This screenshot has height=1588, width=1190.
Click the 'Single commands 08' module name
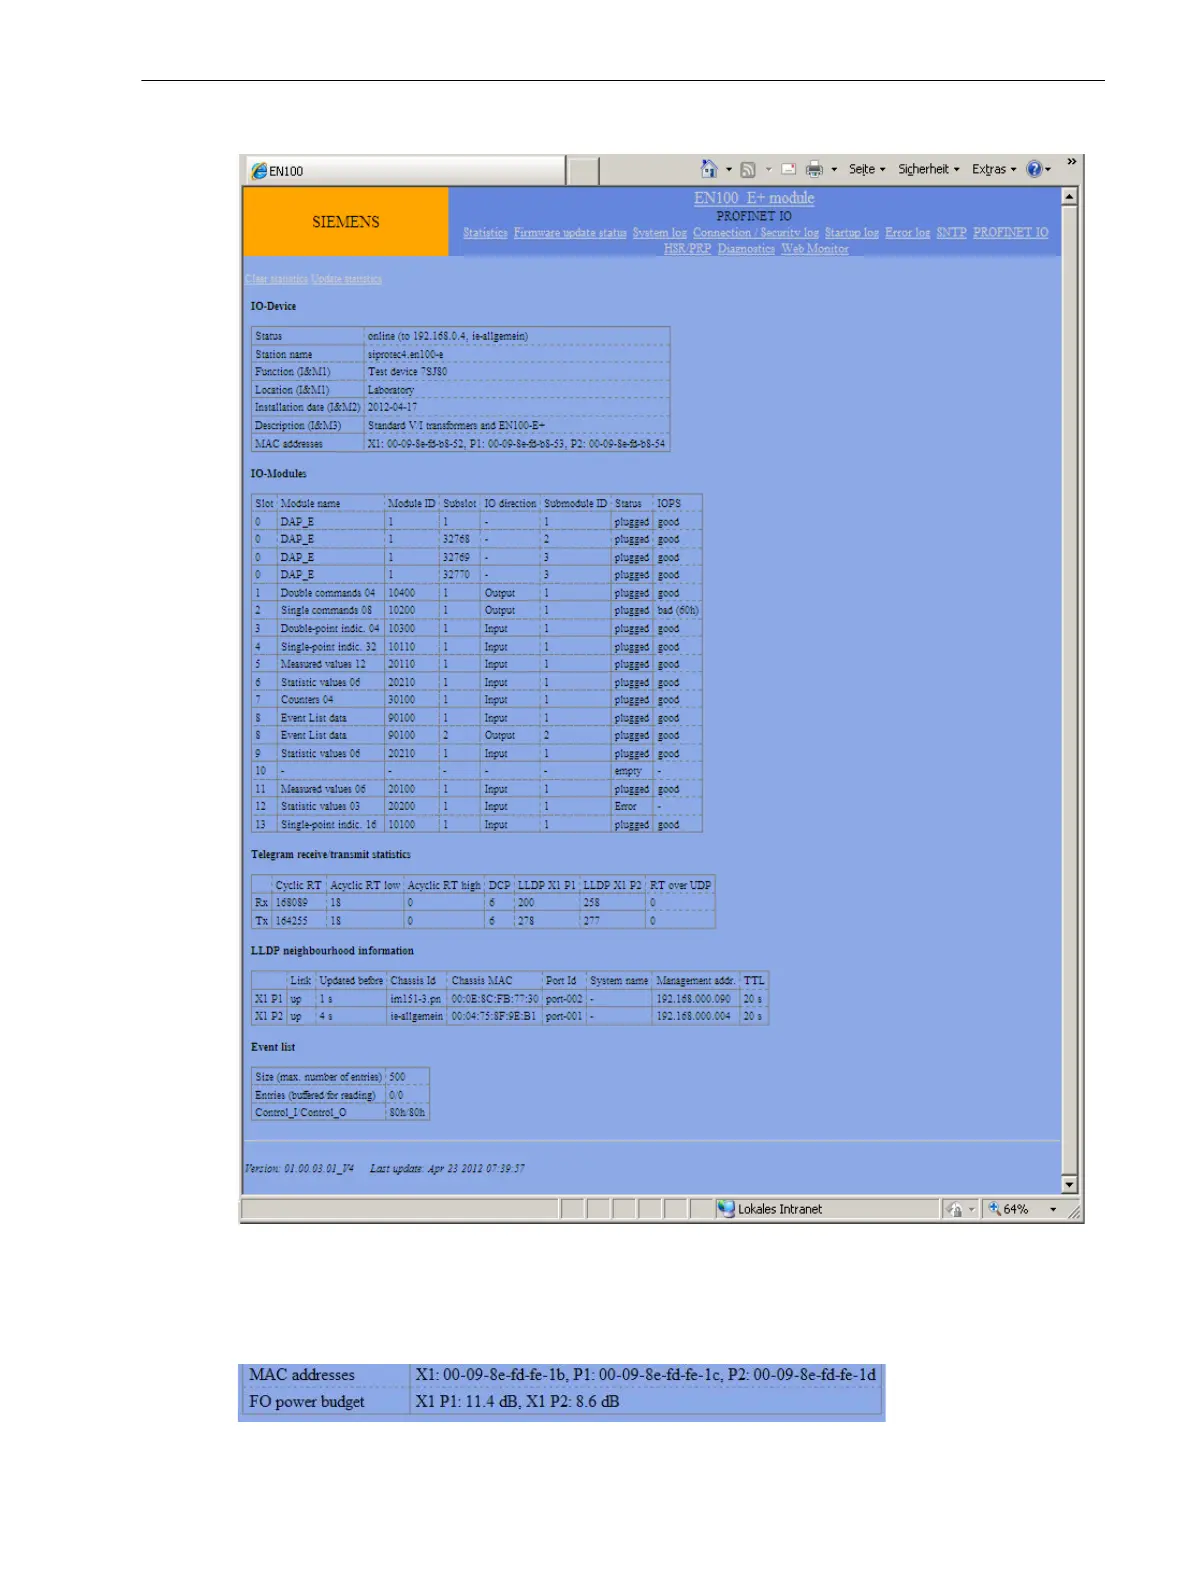326,610
